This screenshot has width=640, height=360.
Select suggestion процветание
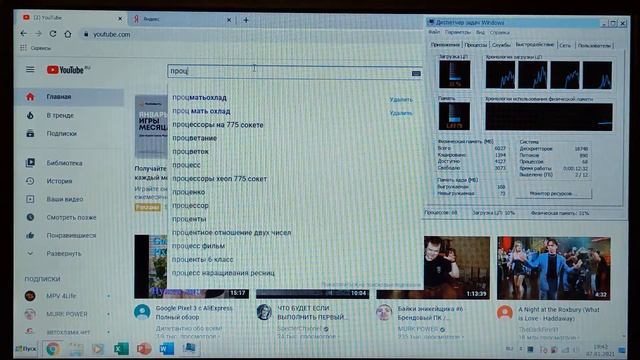coord(194,138)
